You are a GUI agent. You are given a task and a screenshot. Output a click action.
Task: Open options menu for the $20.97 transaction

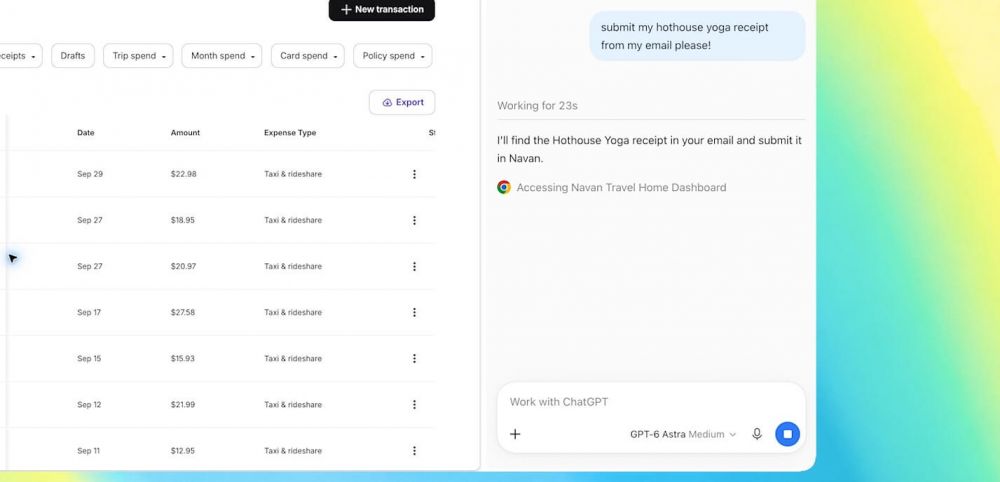point(414,267)
